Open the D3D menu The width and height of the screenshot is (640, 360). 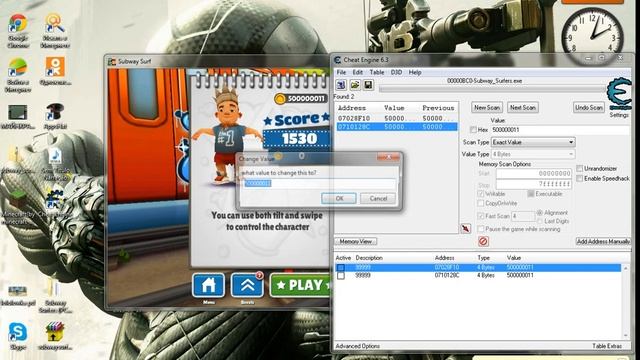coord(396,72)
